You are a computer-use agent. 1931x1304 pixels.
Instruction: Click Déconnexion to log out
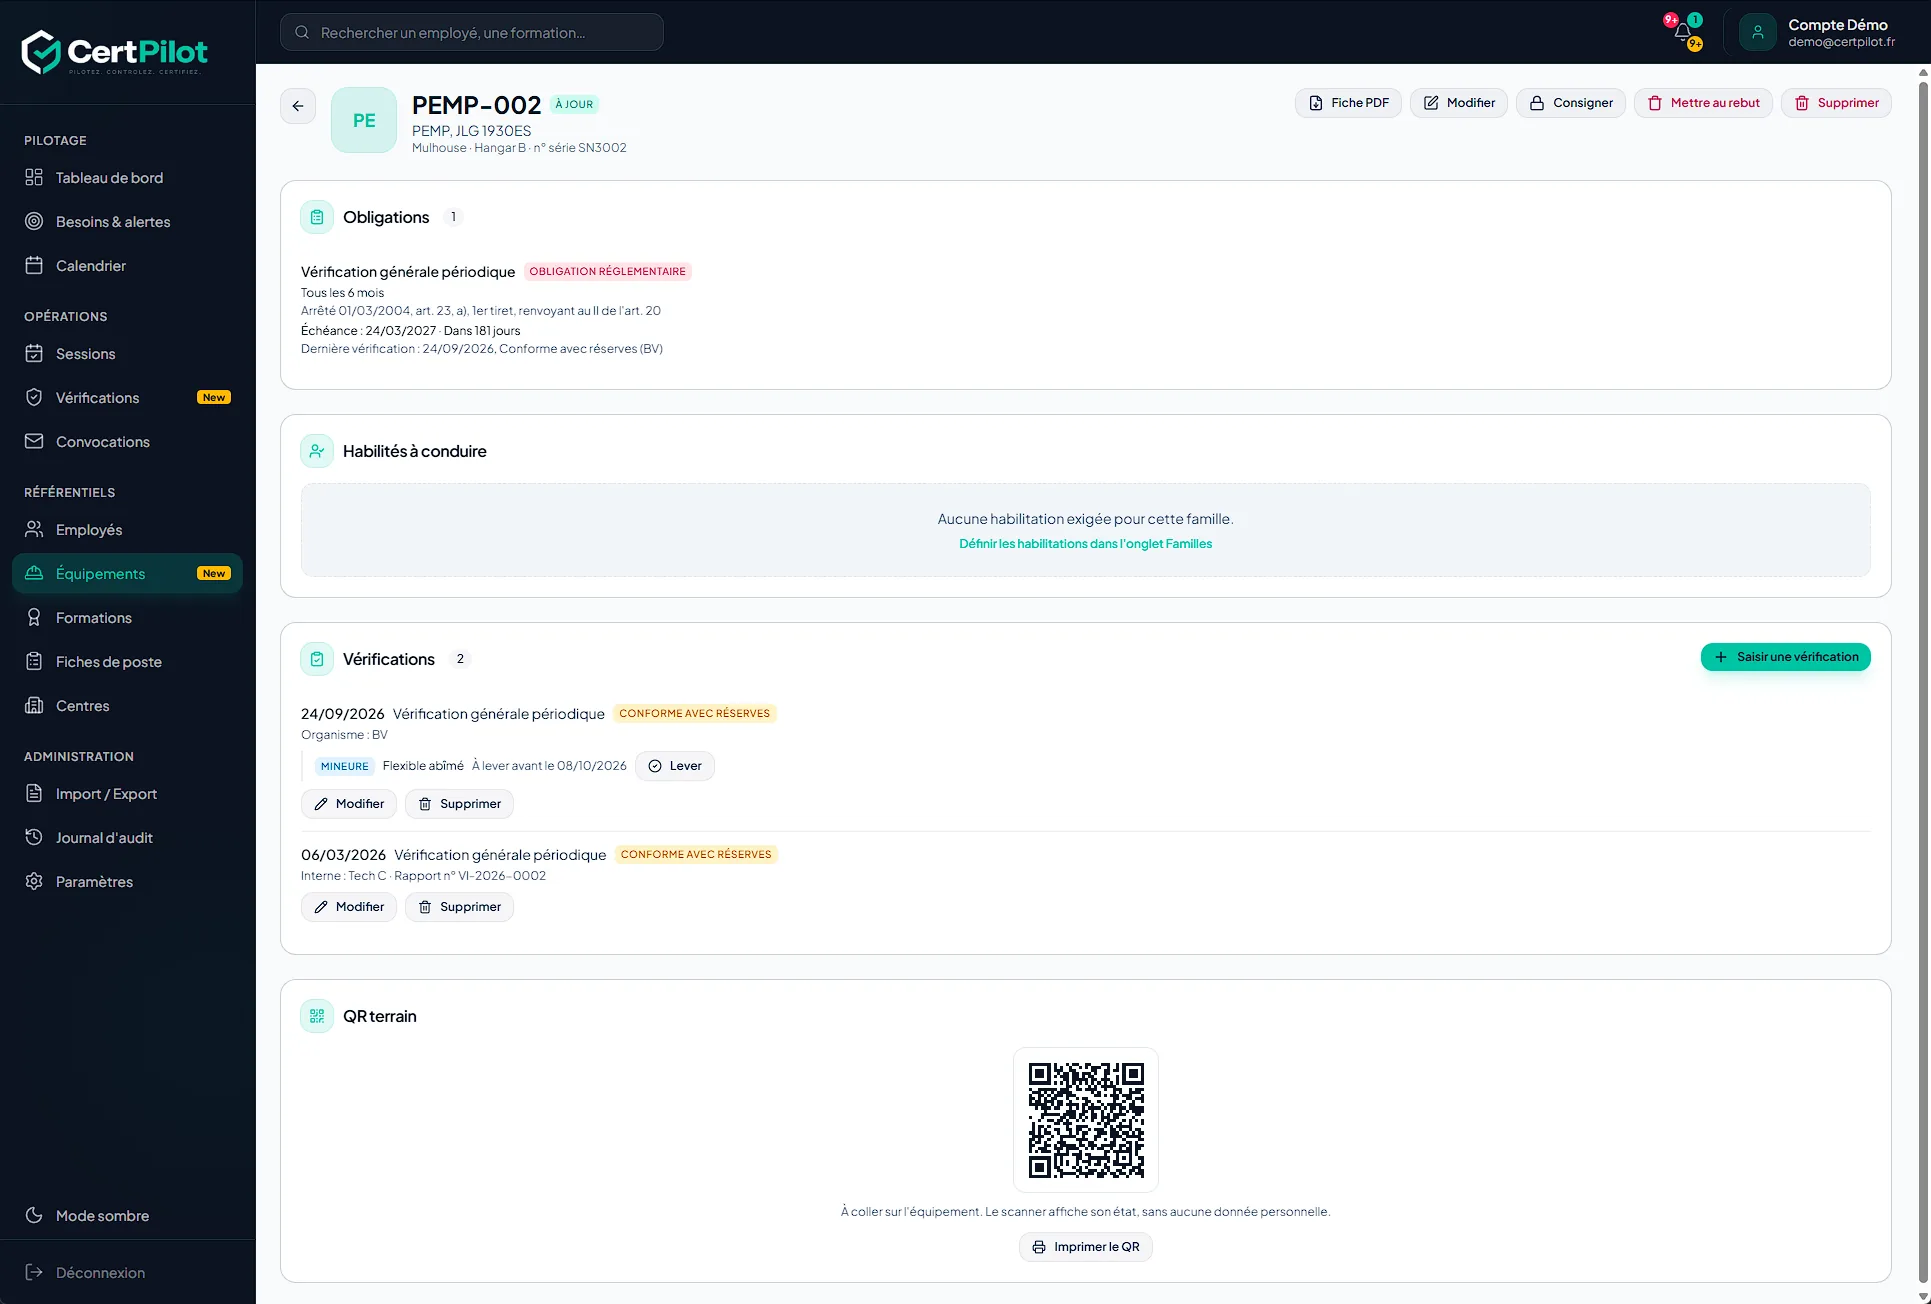click(x=128, y=1273)
